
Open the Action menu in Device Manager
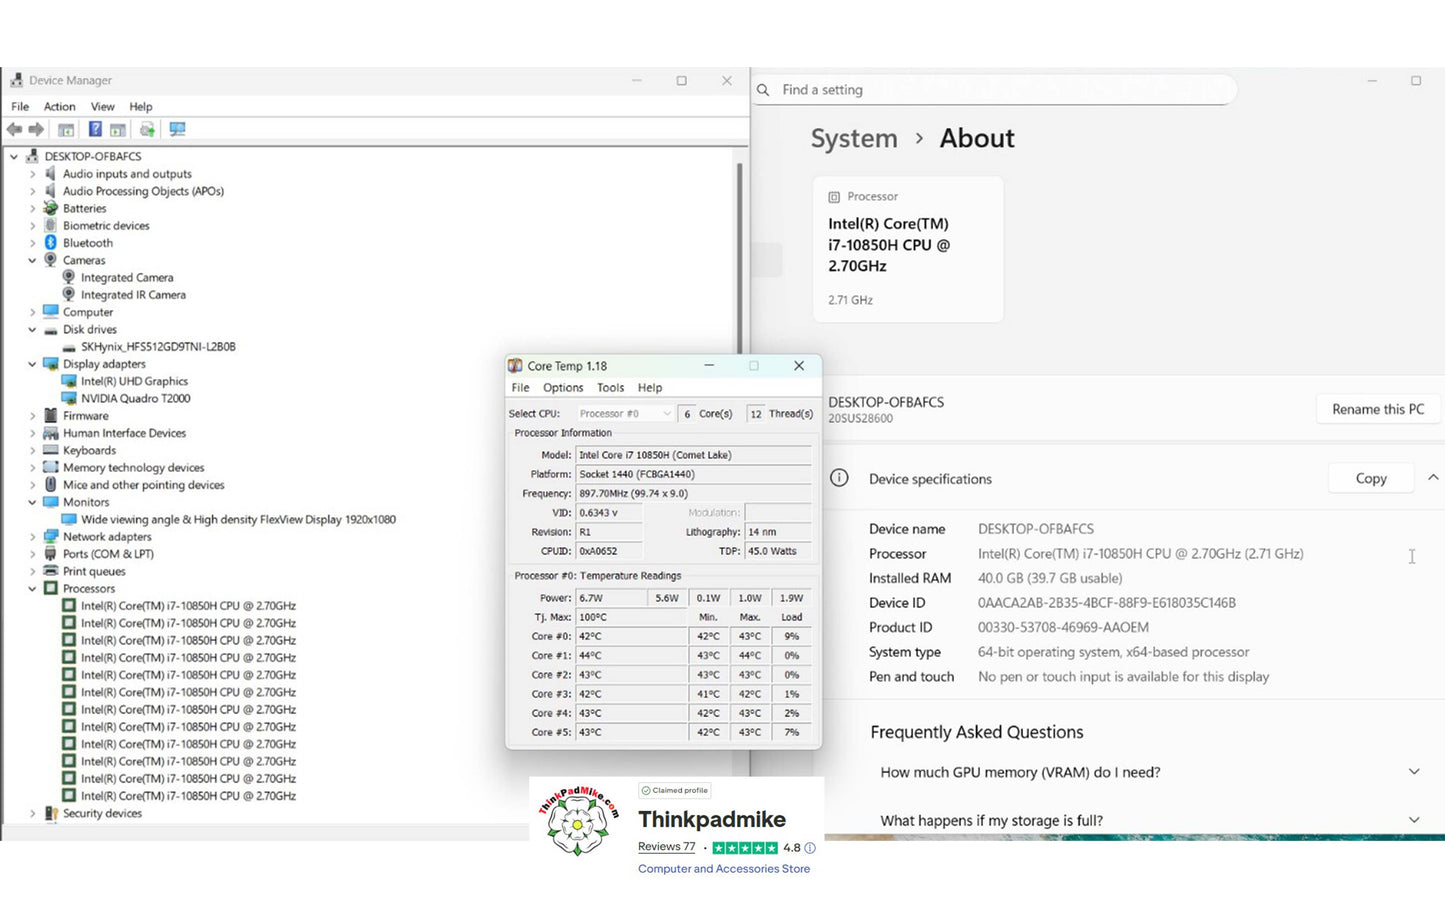tap(59, 107)
